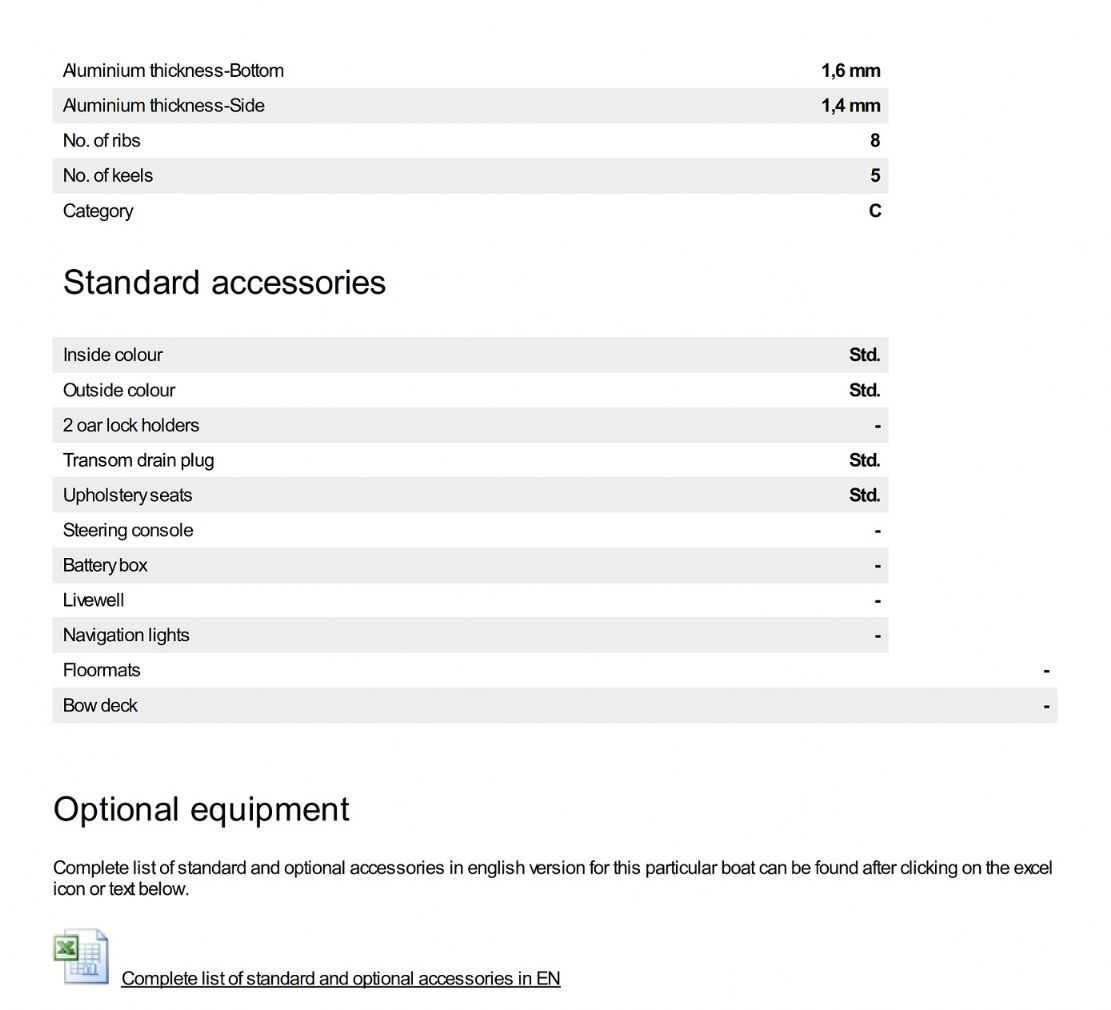Click the Std. value for Outside colour
Image resolution: width=1111 pixels, height=1010 pixels.
click(x=864, y=390)
